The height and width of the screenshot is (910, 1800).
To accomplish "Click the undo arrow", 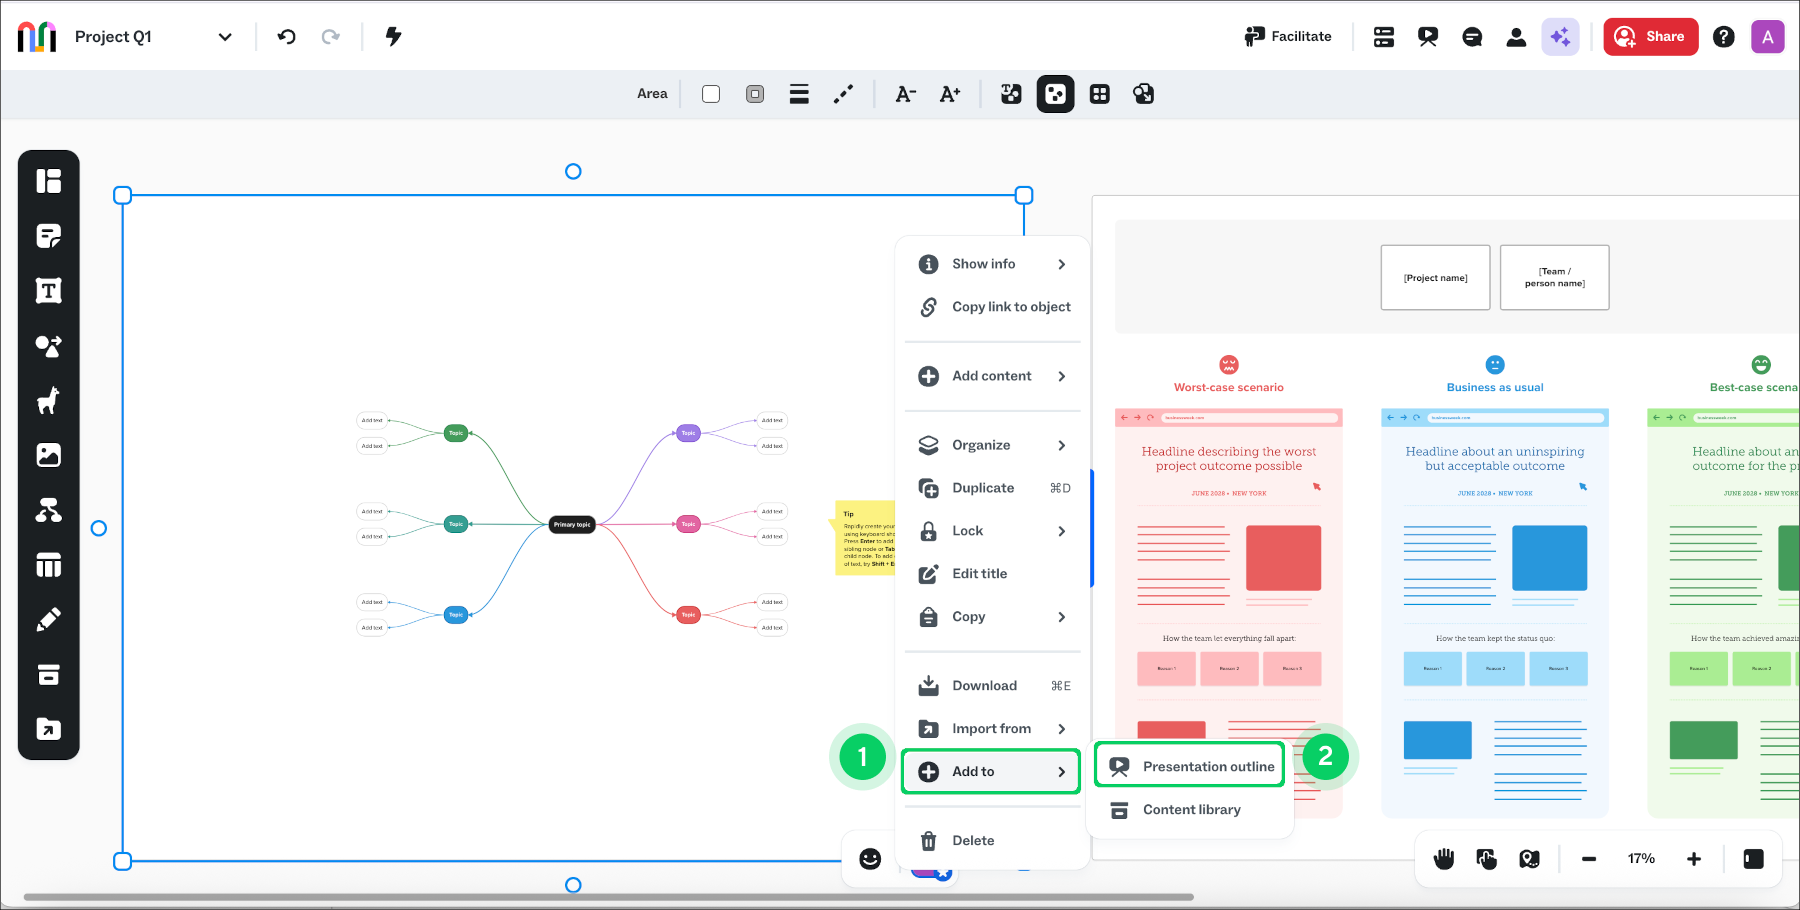I will click(287, 37).
